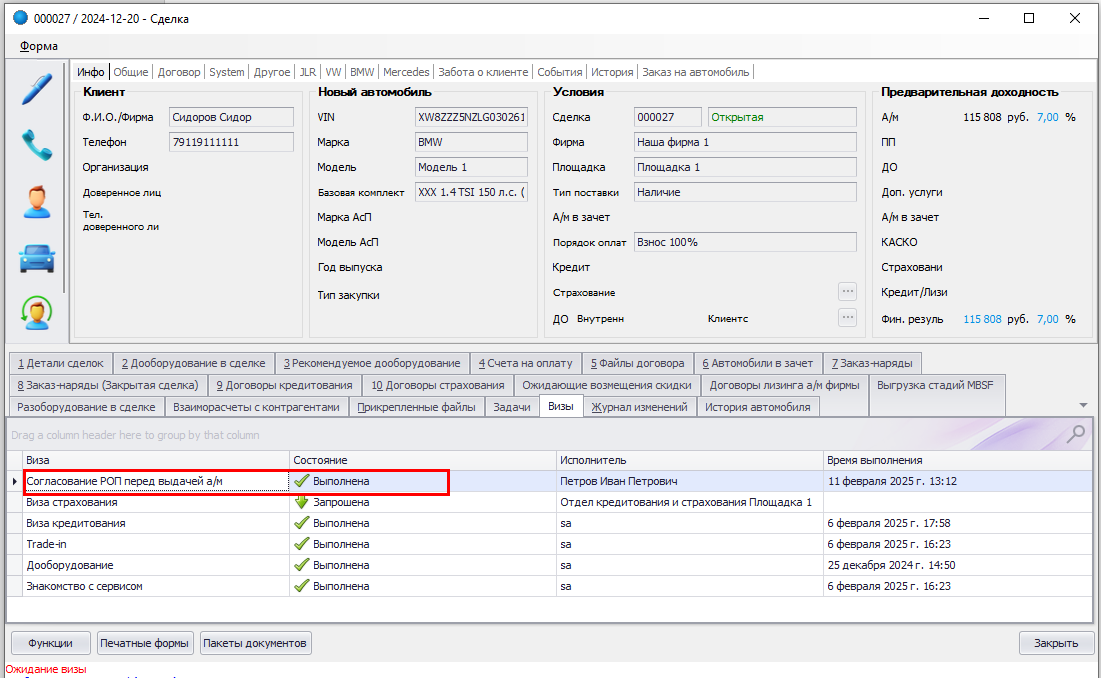Click the Печатные формы button
This screenshot has height=678, width=1101.
click(x=146, y=643)
